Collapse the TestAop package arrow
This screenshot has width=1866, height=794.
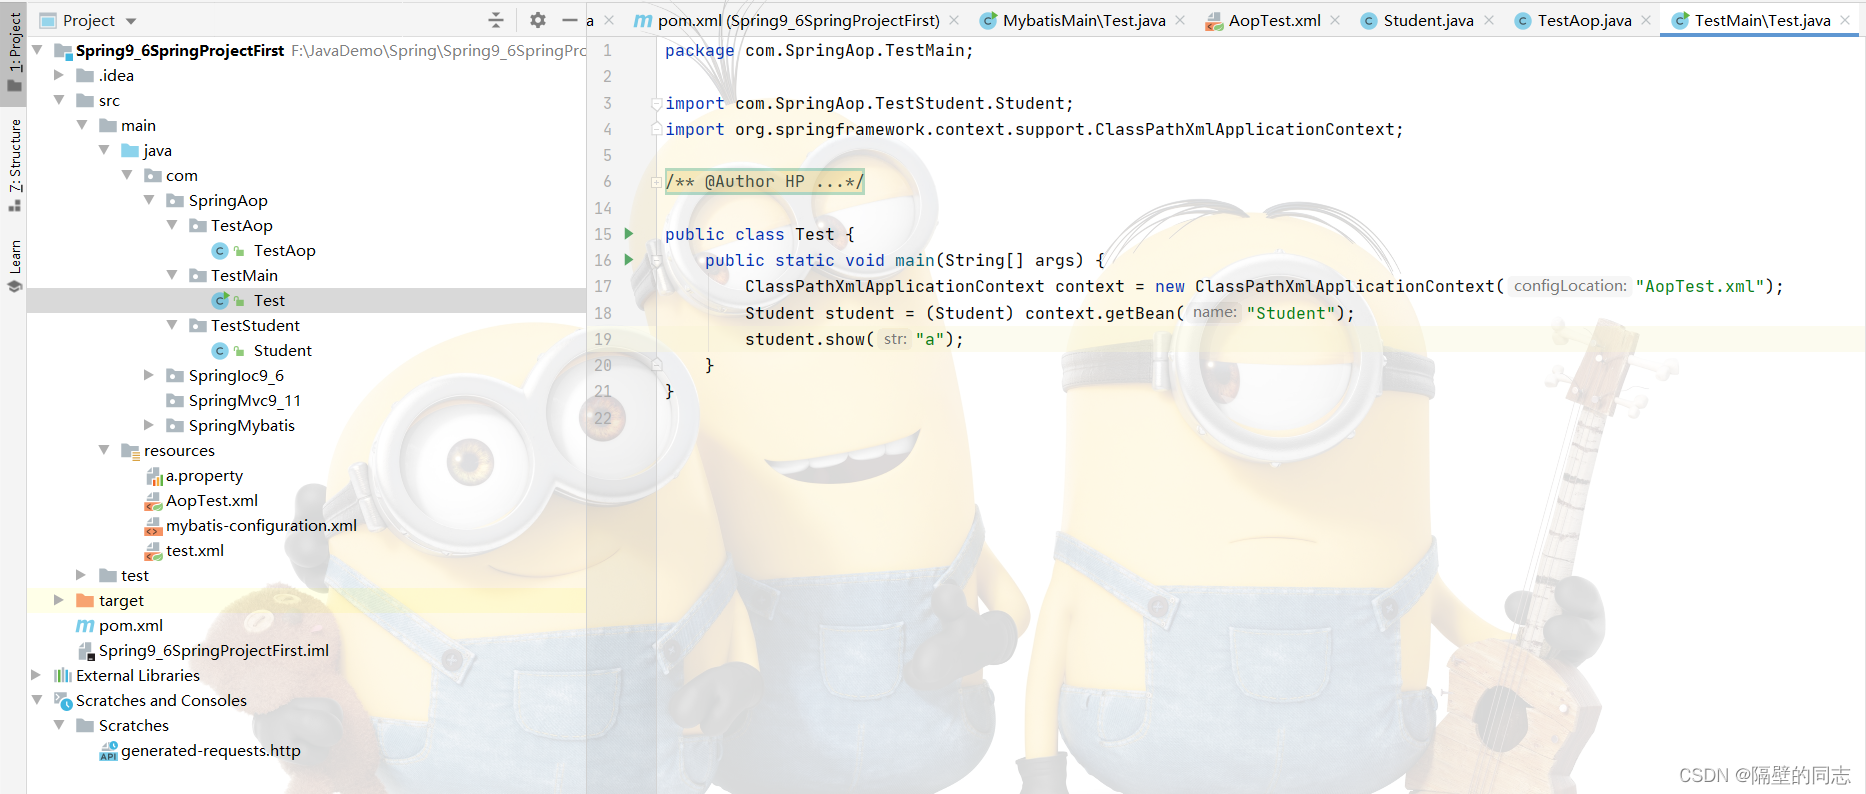[172, 225]
